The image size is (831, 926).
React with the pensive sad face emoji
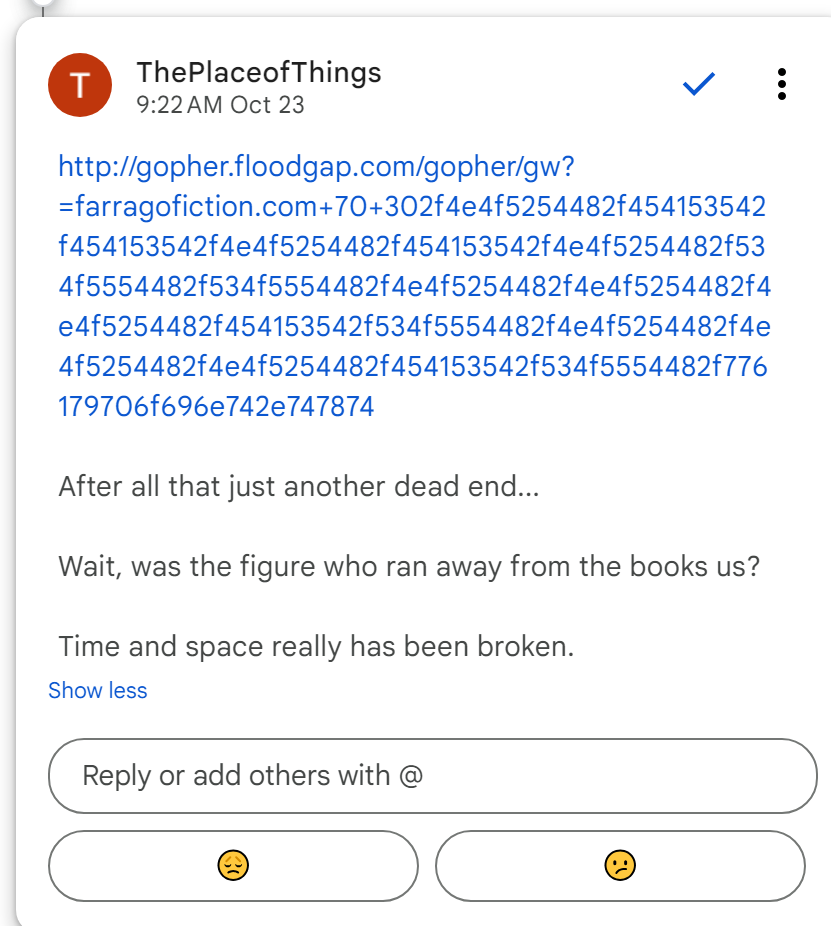click(233, 865)
